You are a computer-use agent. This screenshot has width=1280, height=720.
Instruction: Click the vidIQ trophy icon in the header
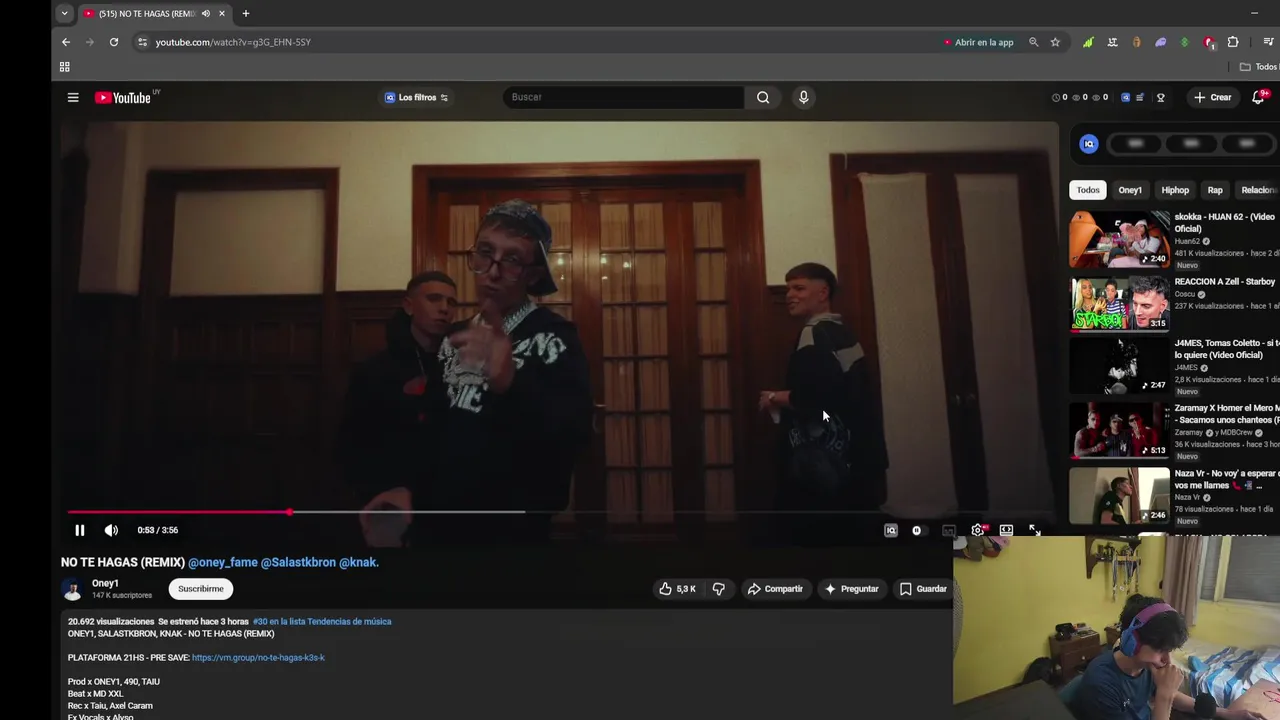[1161, 97]
